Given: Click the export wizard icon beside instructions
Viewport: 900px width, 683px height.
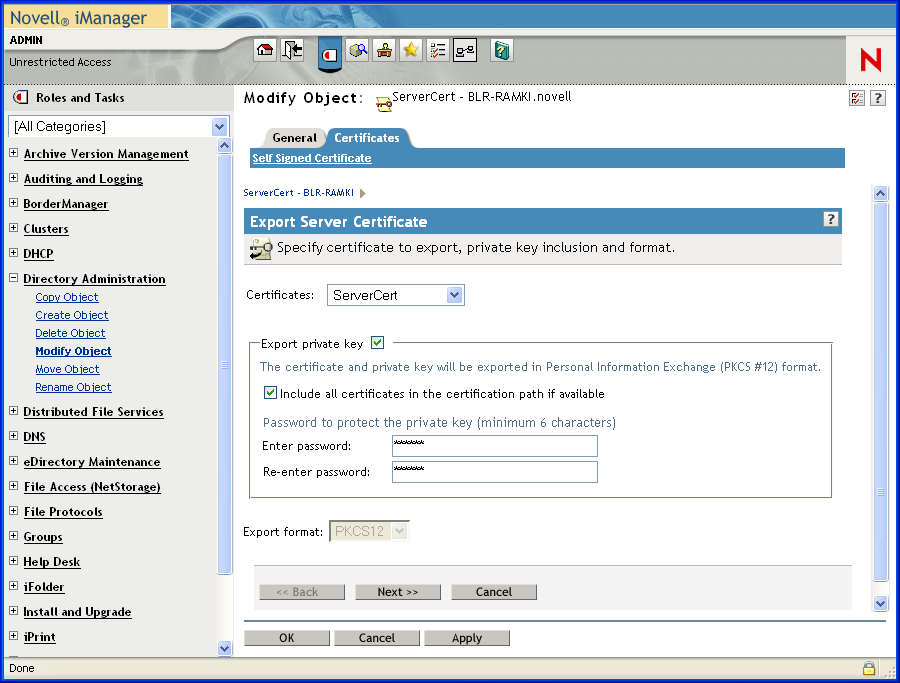Looking at the screenshot, I should click(261, 249).
